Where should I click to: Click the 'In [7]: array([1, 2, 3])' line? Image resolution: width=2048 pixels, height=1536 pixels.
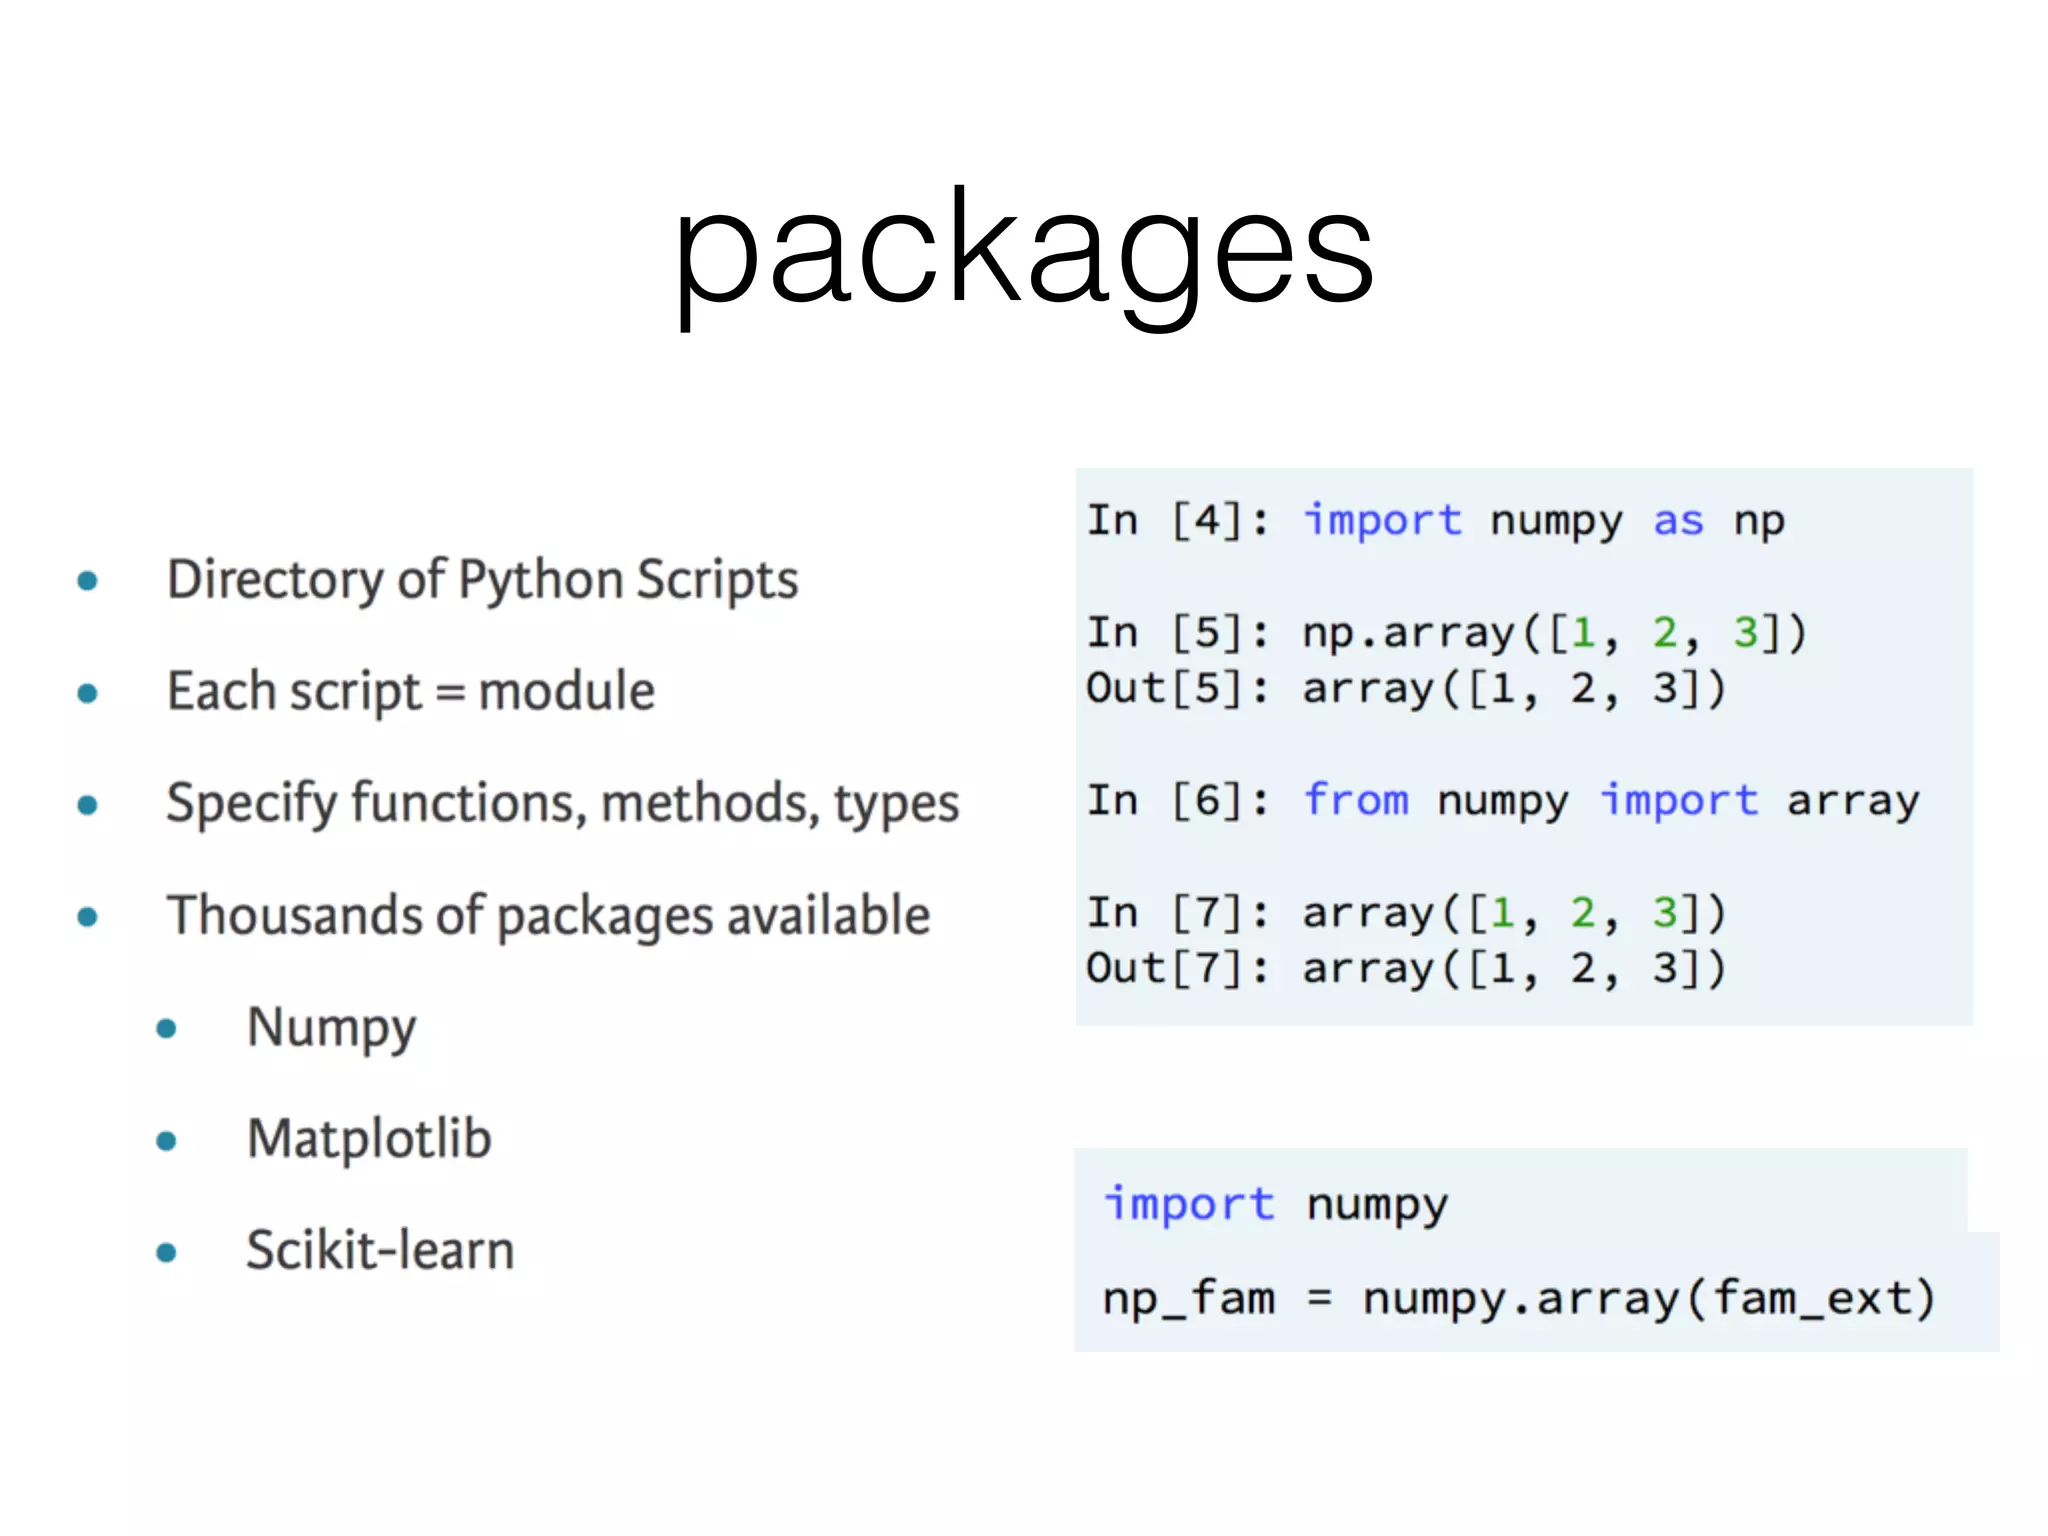(1407, 913)
